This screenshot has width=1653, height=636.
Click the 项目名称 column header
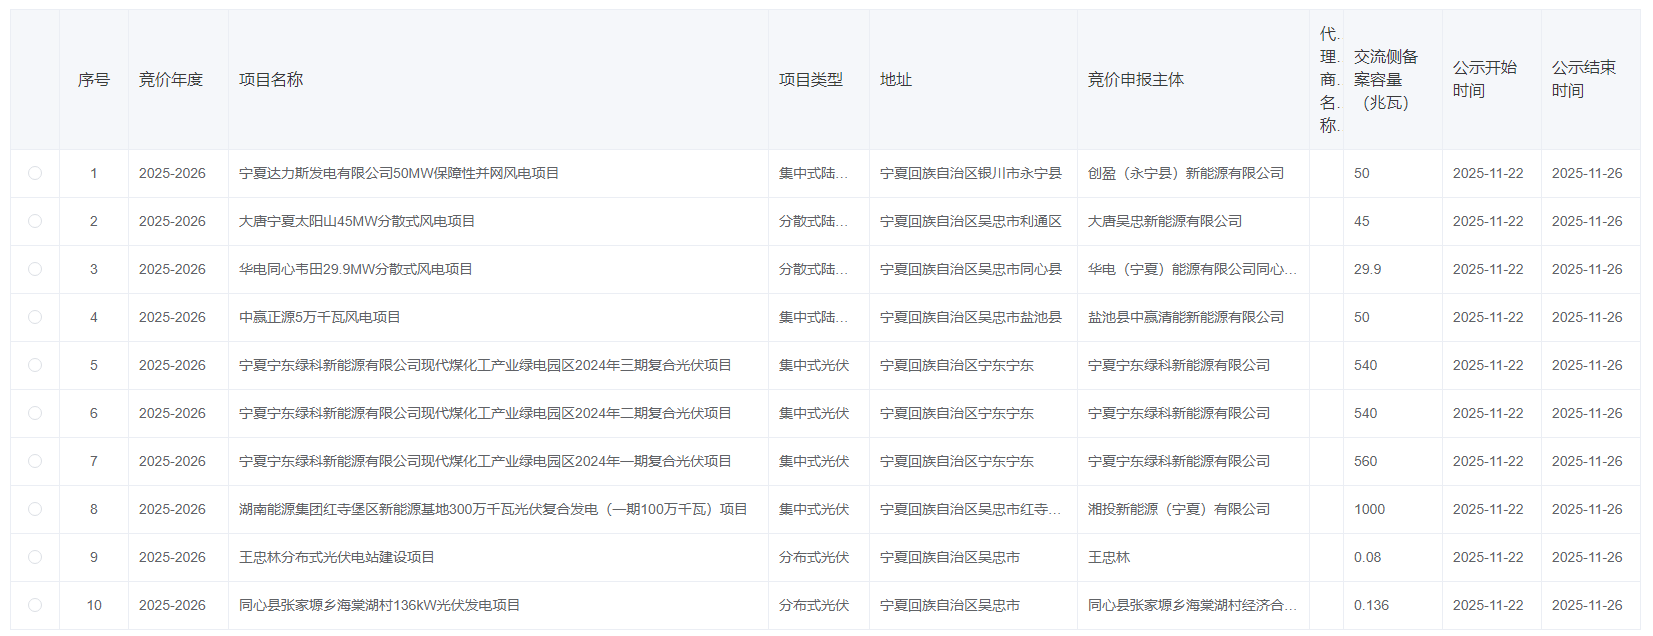coord(271,80)
